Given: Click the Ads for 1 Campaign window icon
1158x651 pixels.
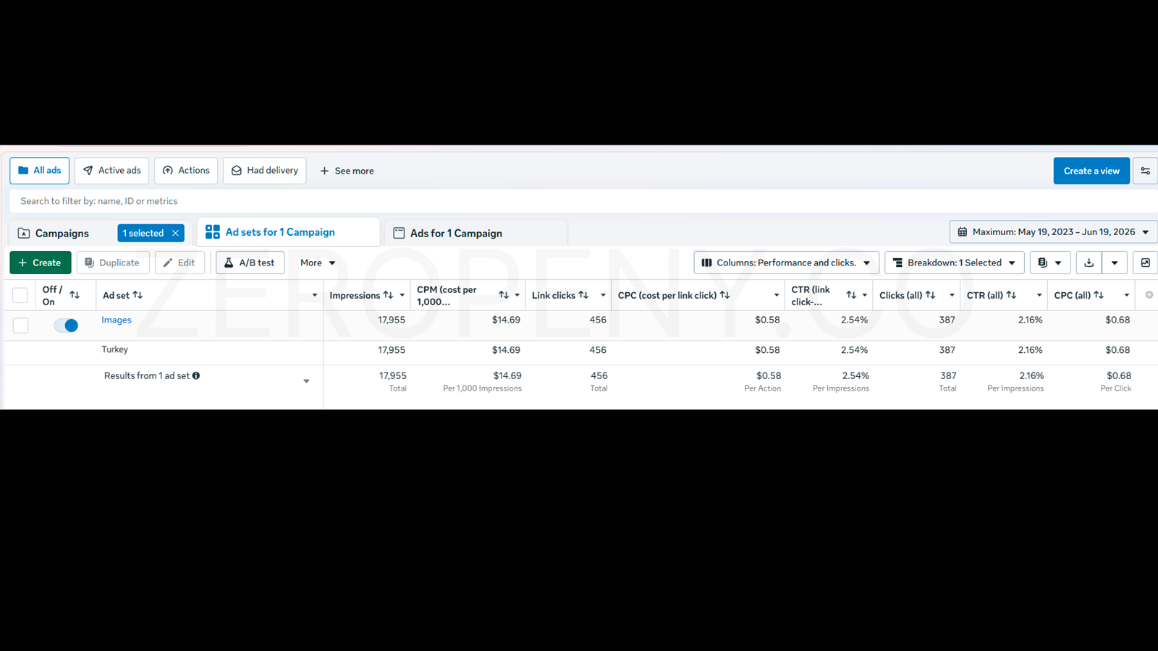Looking at the screenshot, I should coord(399,234).
